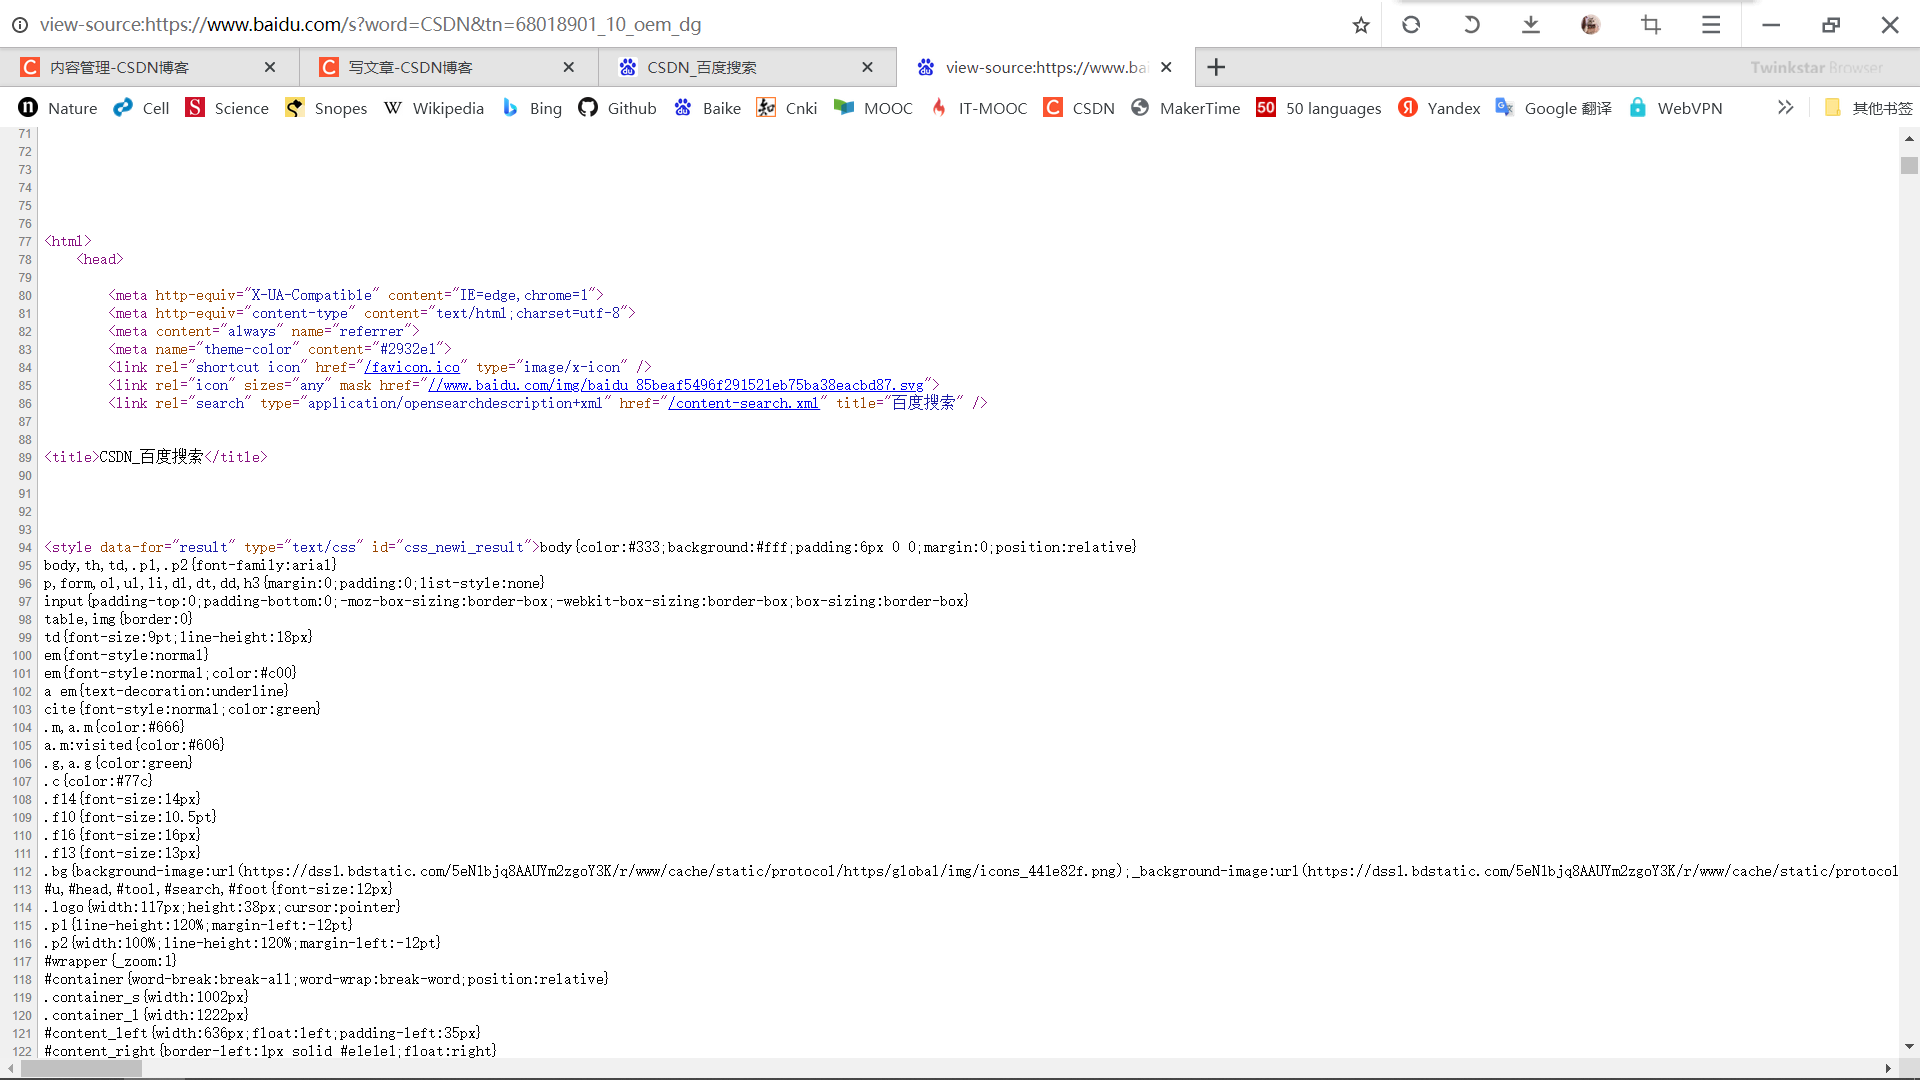This screenshot has width=1920, height=1080.
Task: Open the Github bookmark
Action: [617, 108]
